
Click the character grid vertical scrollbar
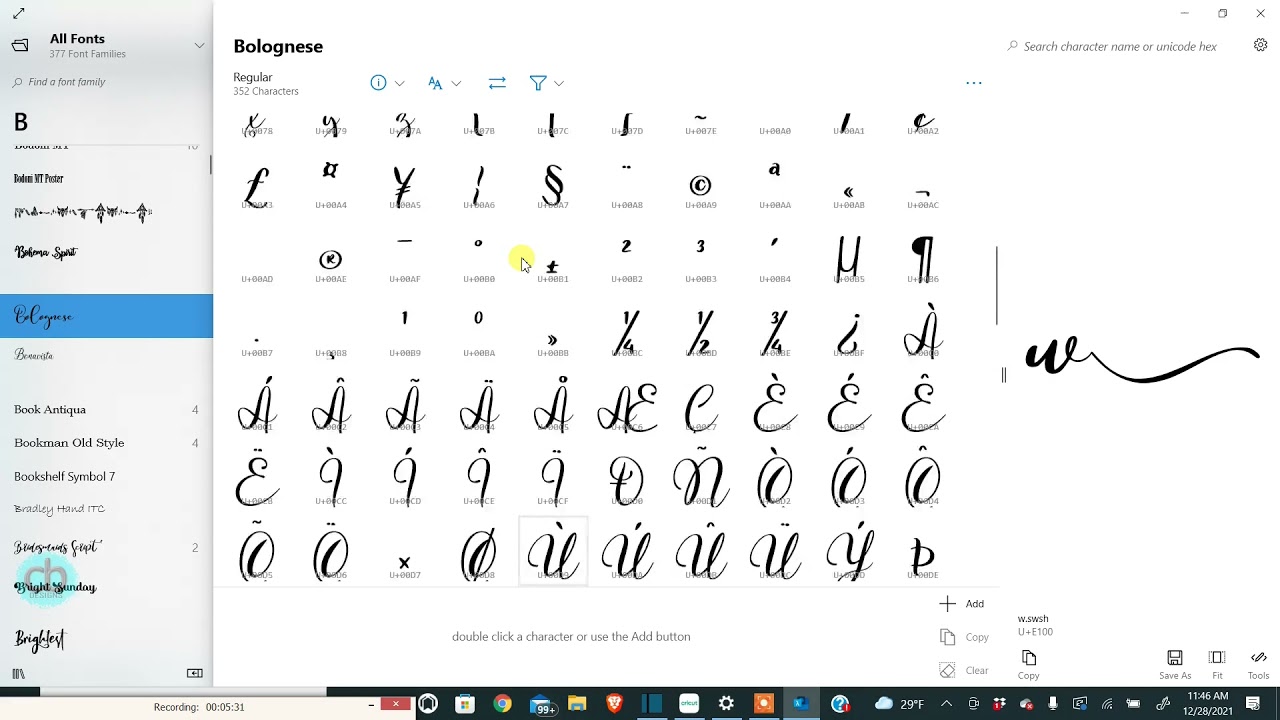coord(996,286)
